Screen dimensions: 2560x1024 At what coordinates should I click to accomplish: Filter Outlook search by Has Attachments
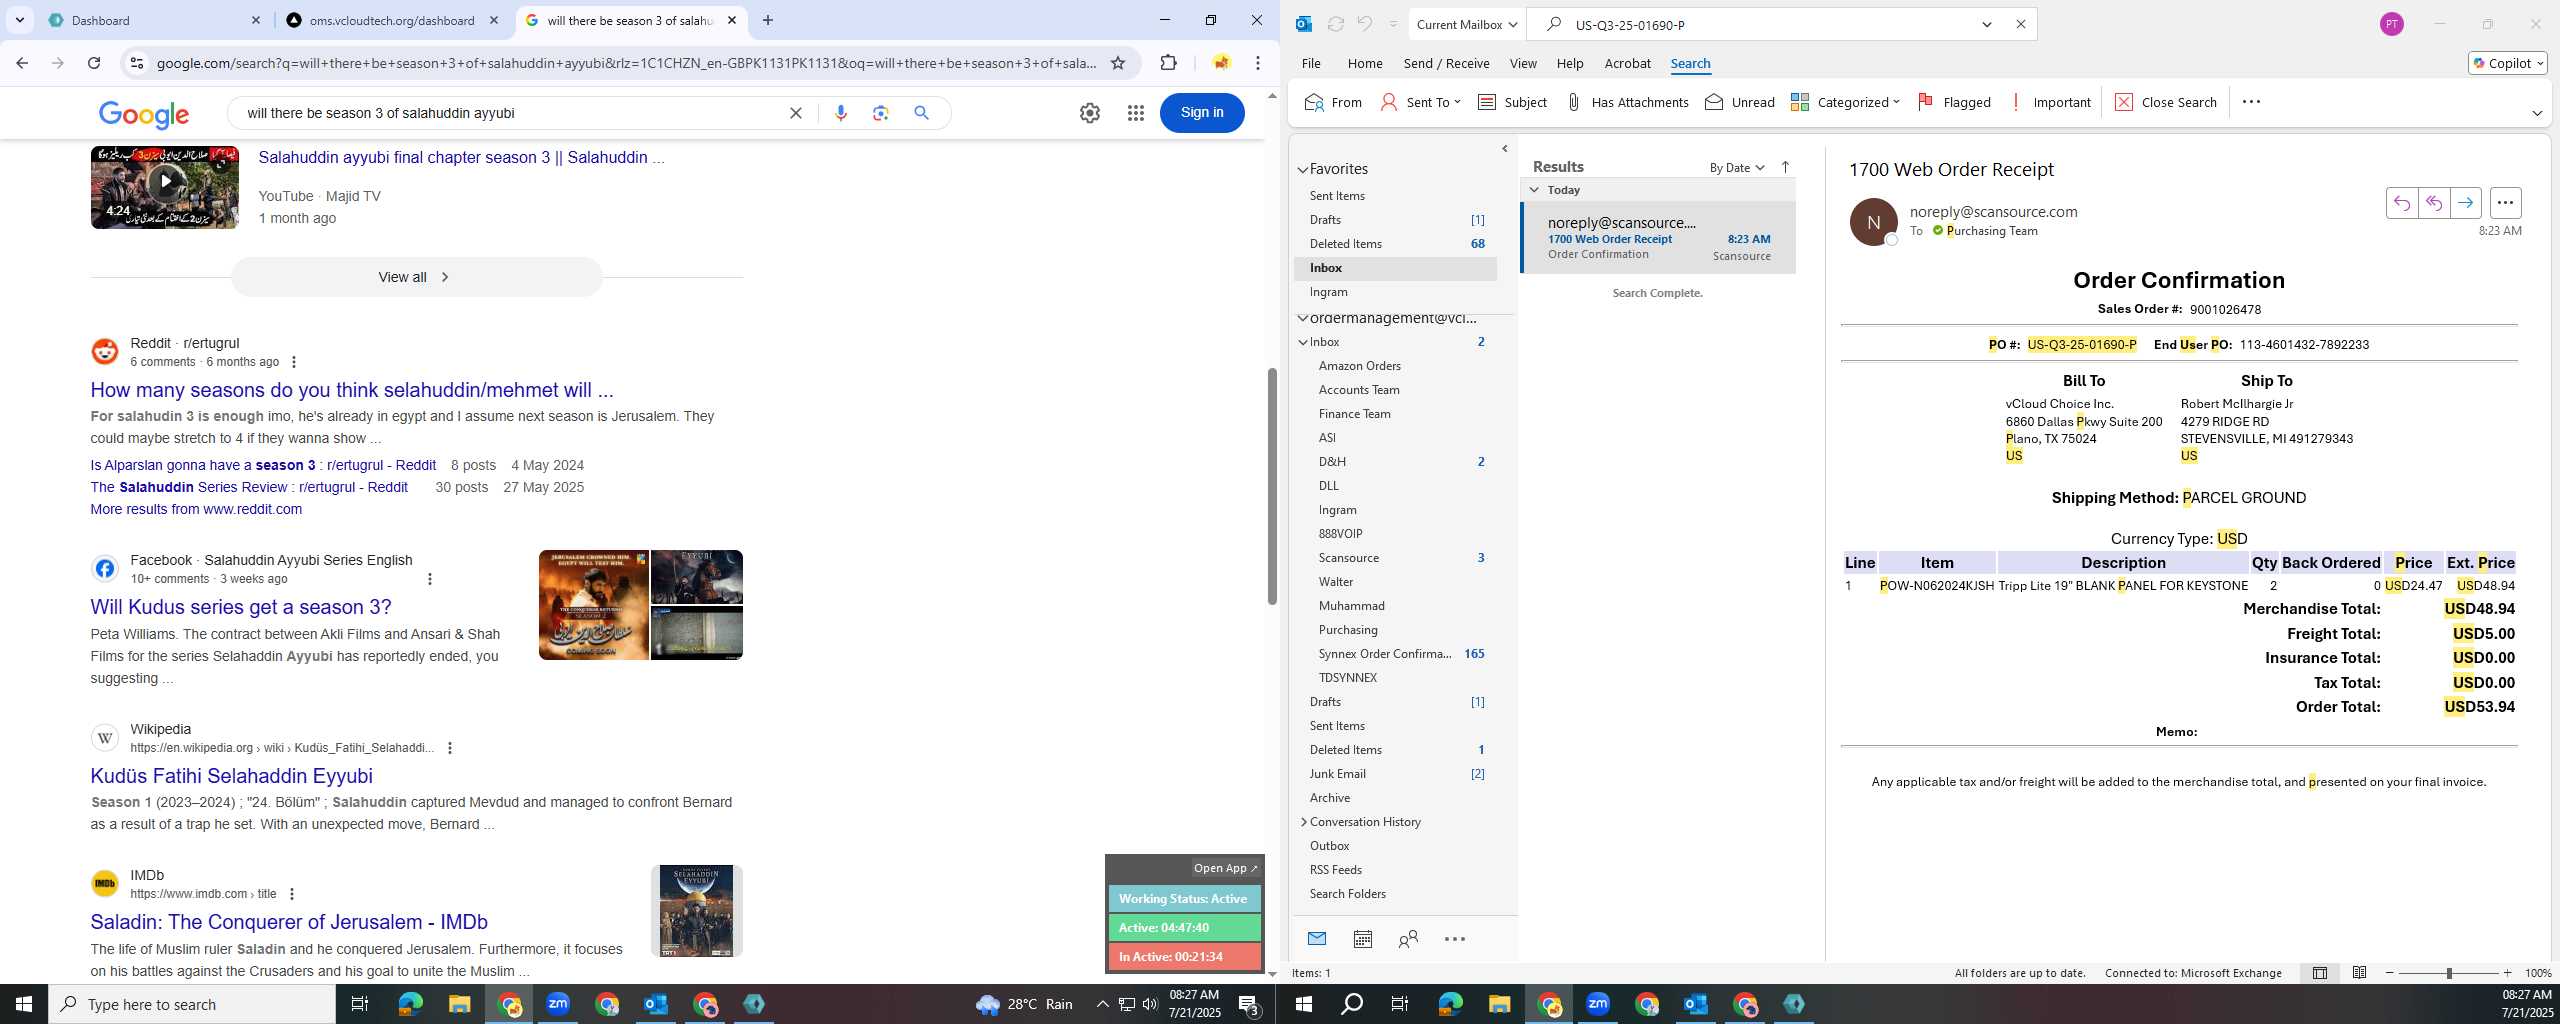pyautogui.click(x=1627, y=102)
